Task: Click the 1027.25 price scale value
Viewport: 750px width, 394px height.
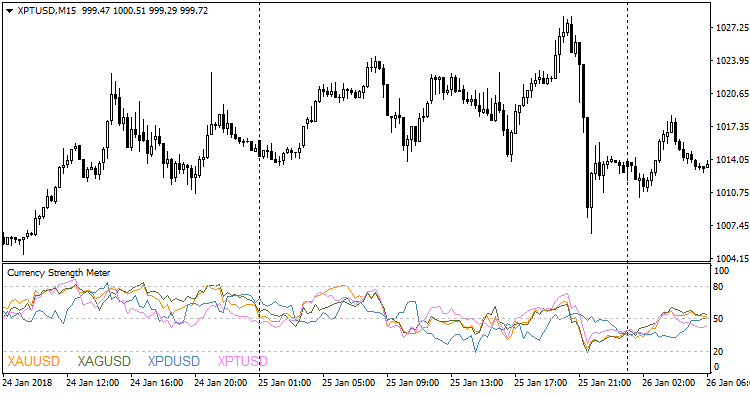Action: coord(732,28)
